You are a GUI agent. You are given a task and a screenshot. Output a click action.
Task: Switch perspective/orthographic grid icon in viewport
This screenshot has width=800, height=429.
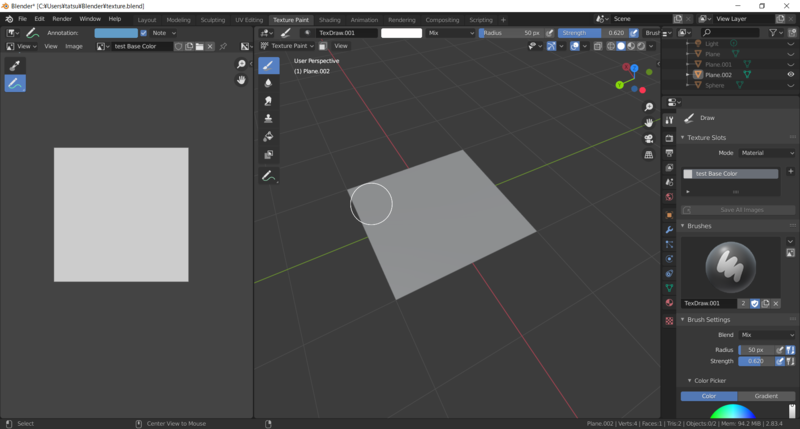click(648, 155)
